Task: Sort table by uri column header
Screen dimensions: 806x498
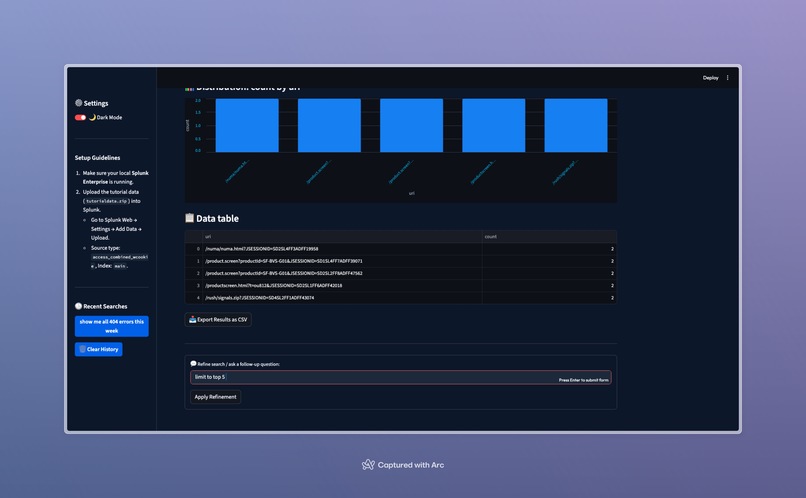Action: pos(342,236)
